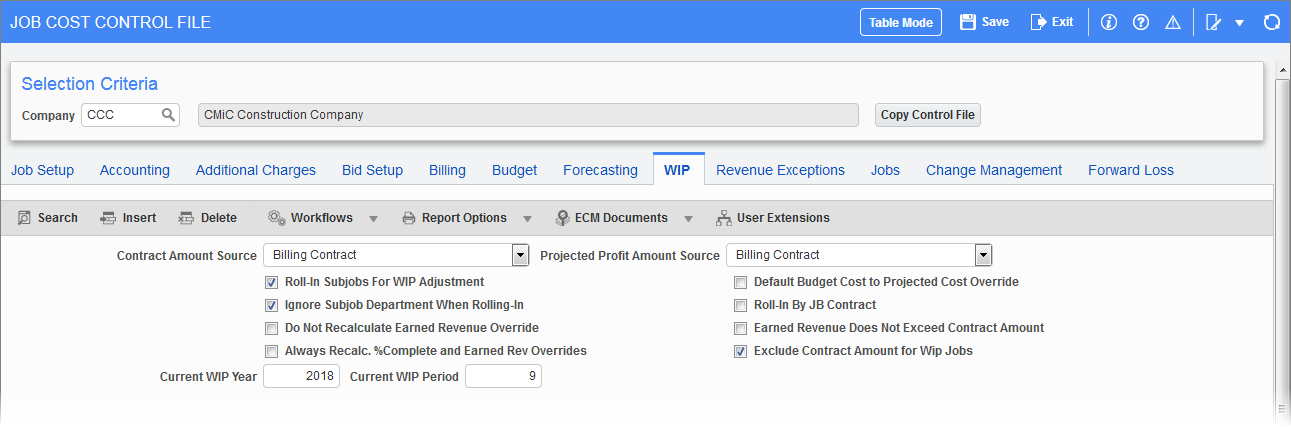Open the information circle icon

point(1108,22)
